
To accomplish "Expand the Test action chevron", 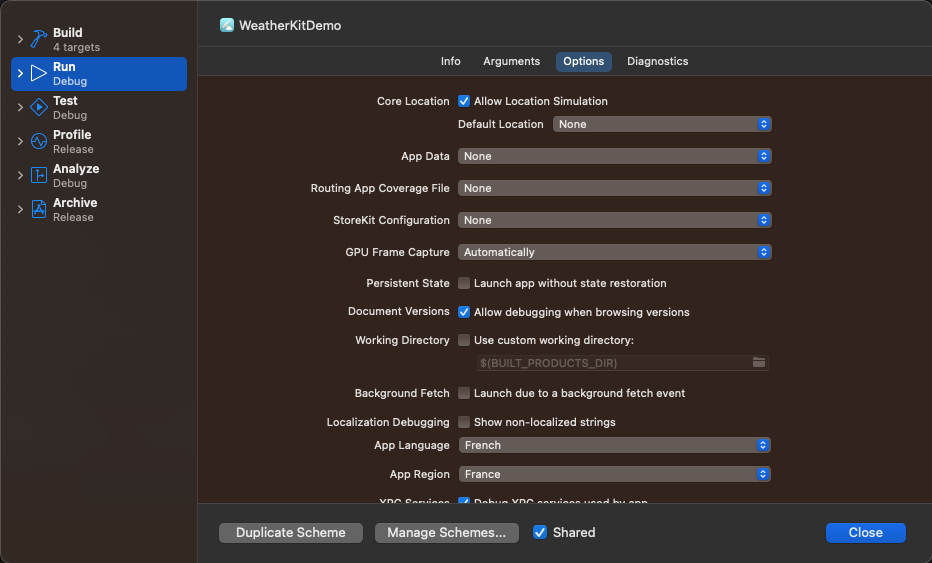I will (x=20, y=107).
